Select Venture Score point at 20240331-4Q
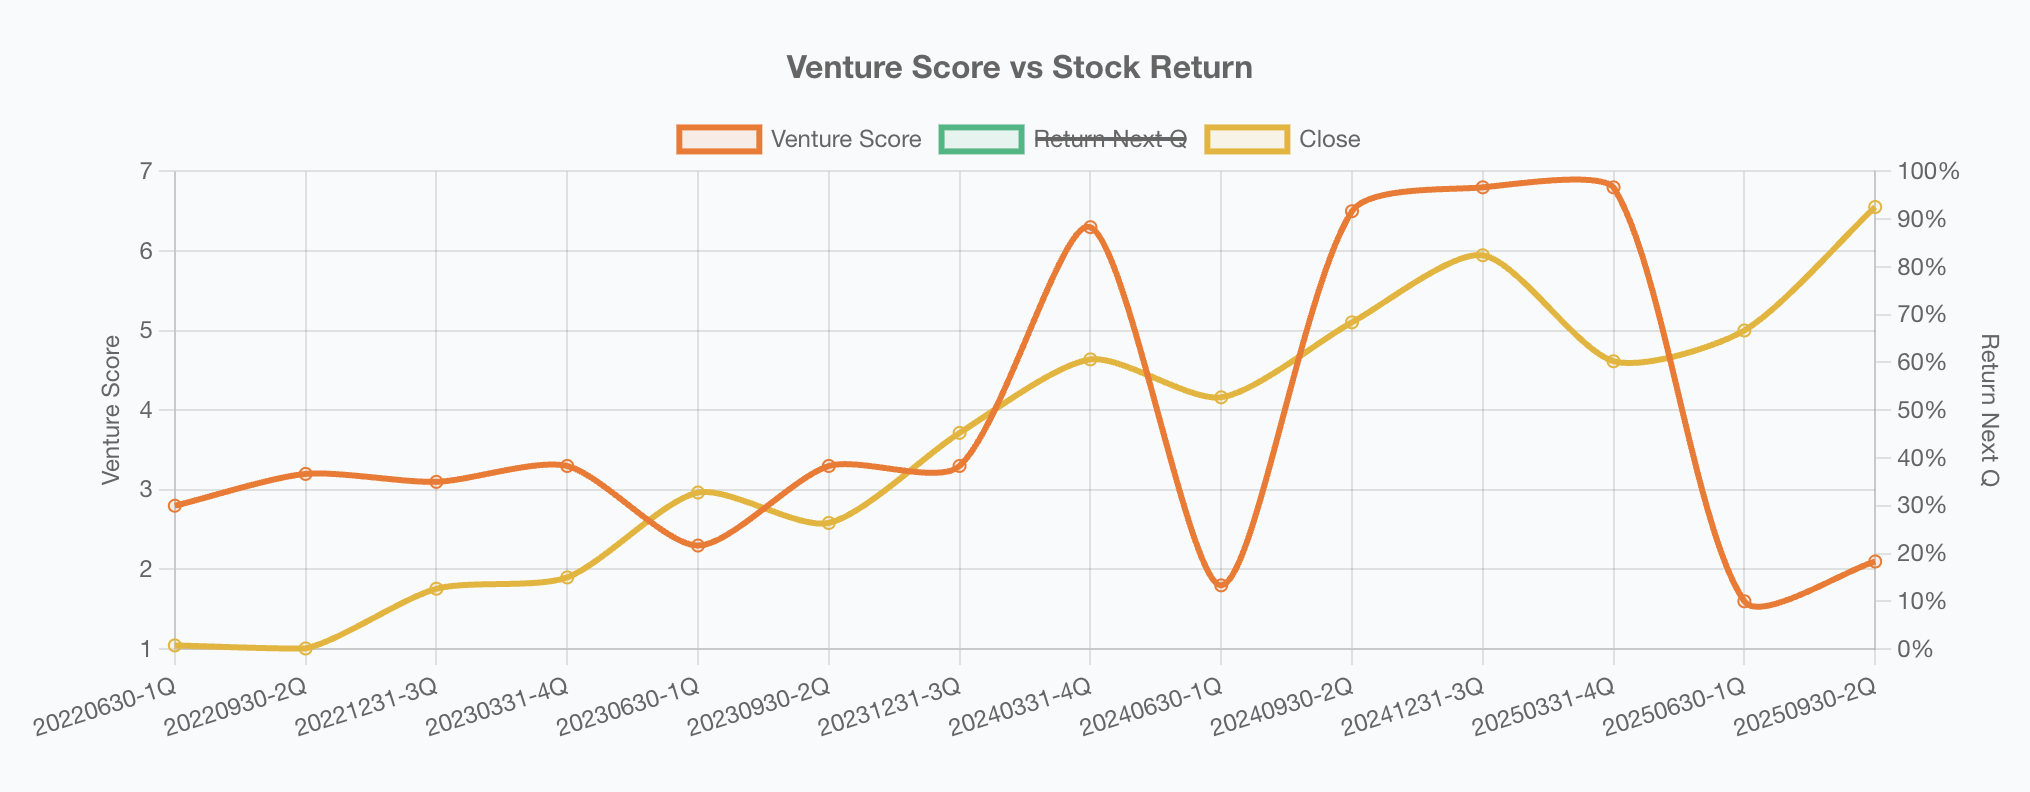This screenshot has width=2030, height=792. 1090,227
